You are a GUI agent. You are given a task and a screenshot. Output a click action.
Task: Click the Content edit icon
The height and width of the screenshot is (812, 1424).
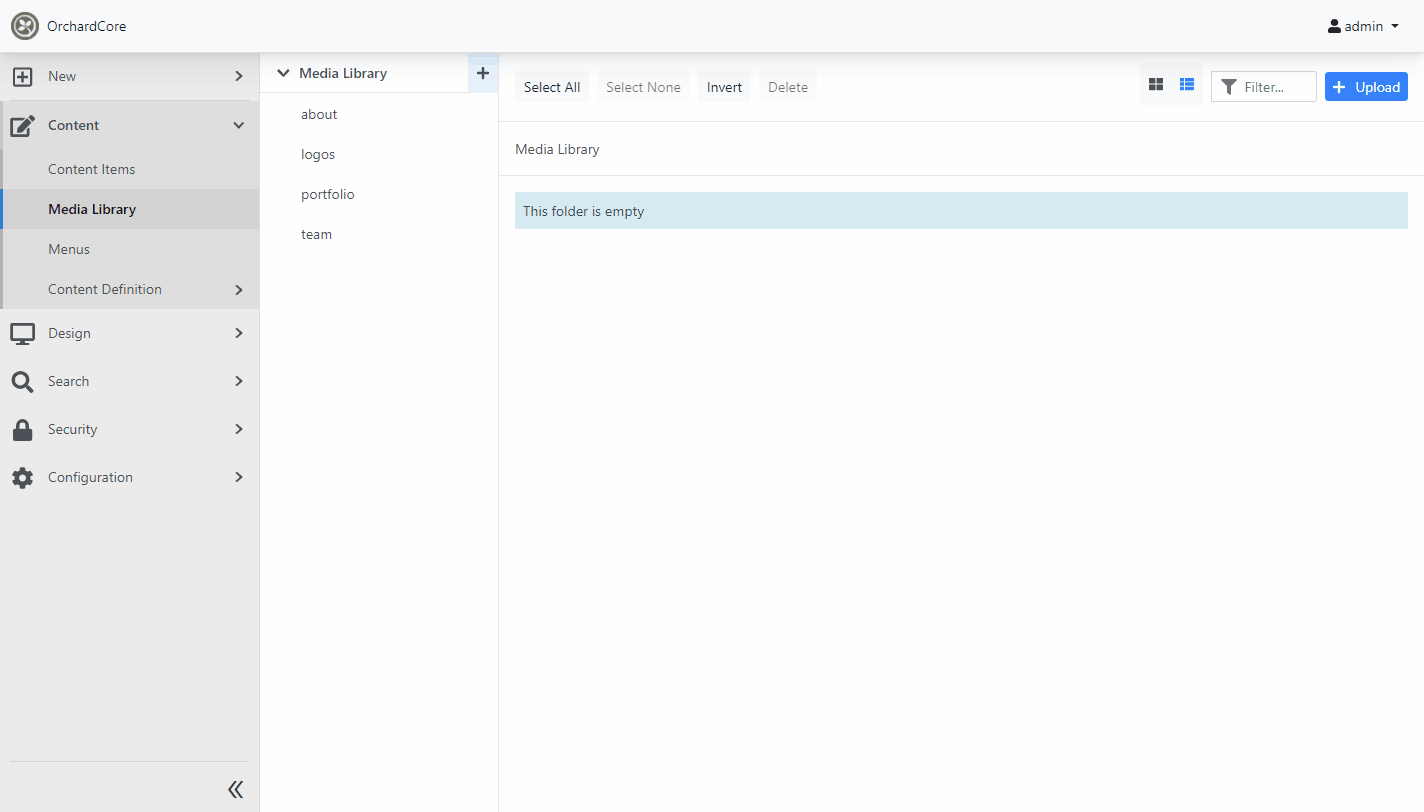click(23, 125)
